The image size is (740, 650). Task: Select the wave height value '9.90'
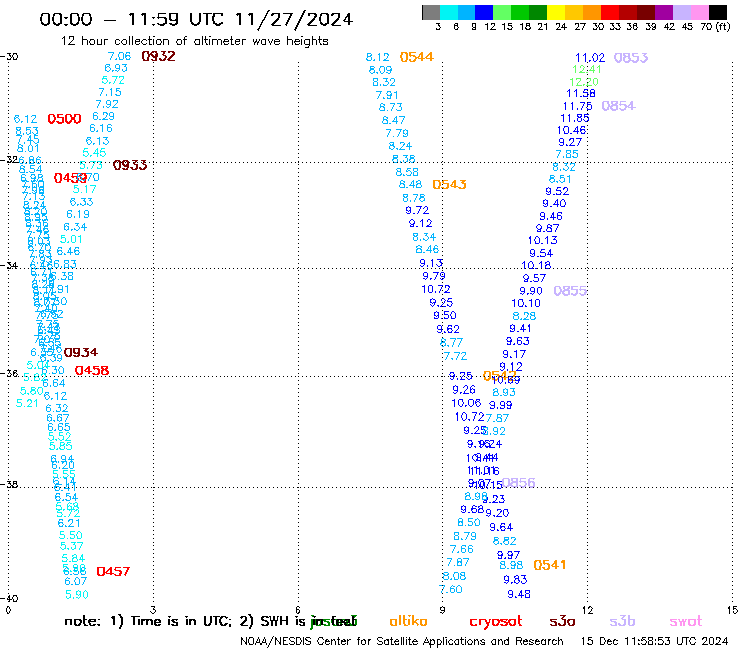531,291
